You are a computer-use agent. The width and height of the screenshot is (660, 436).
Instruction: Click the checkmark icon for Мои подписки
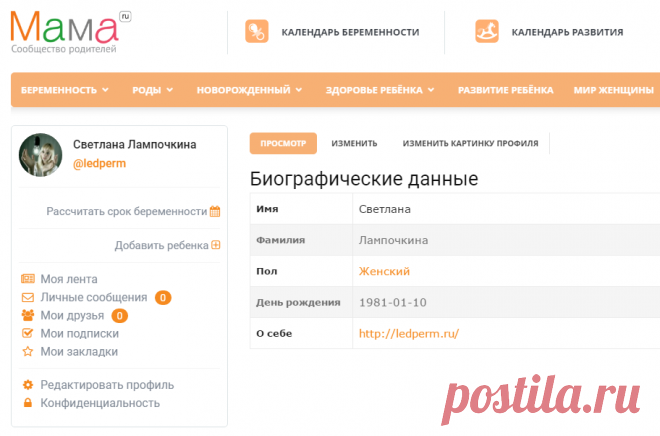pos(27,333)
